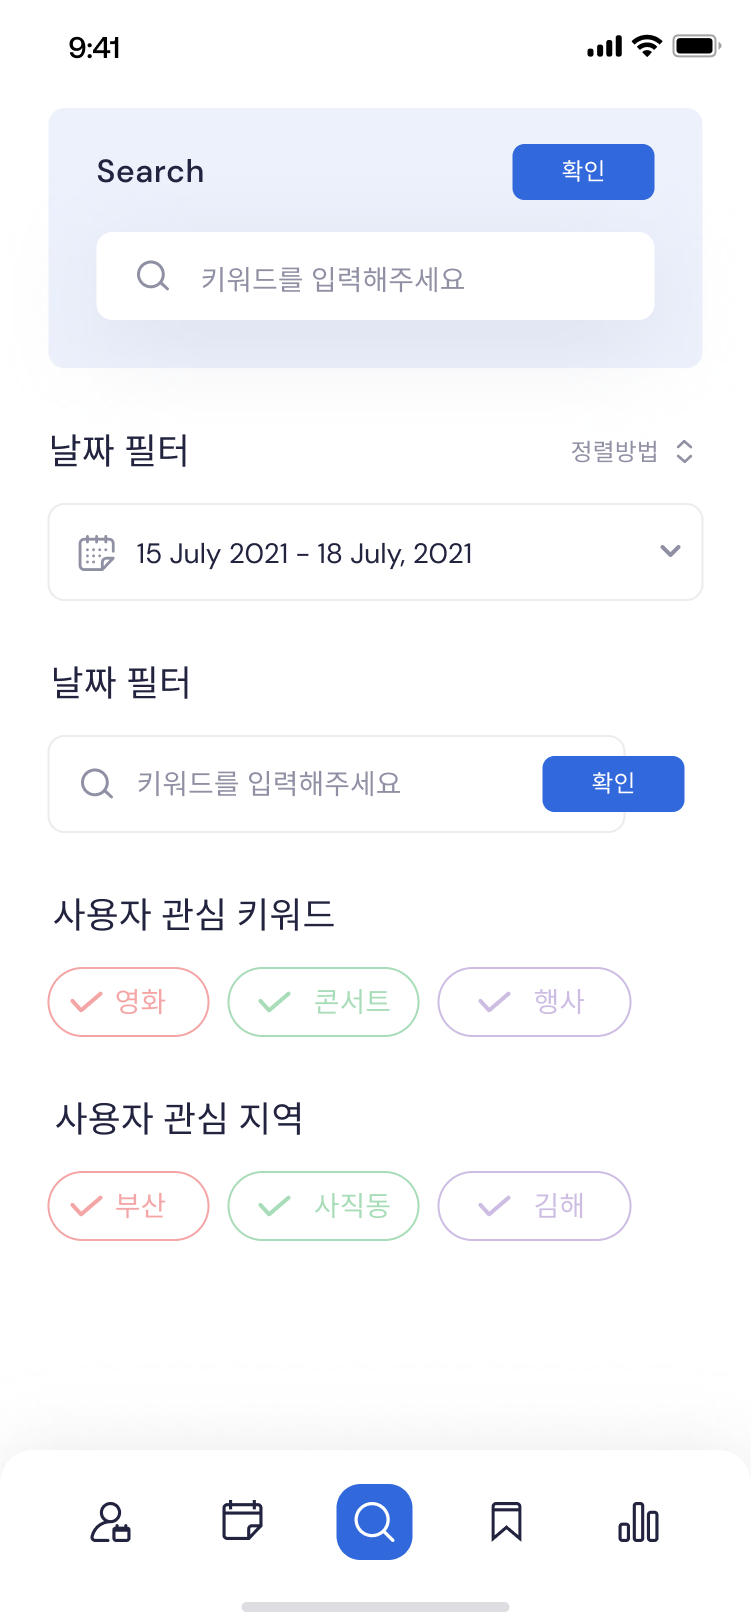Screen dimensions: 751x1624
Task: Click the 확인 button in Search card
Action: [584, 172]
